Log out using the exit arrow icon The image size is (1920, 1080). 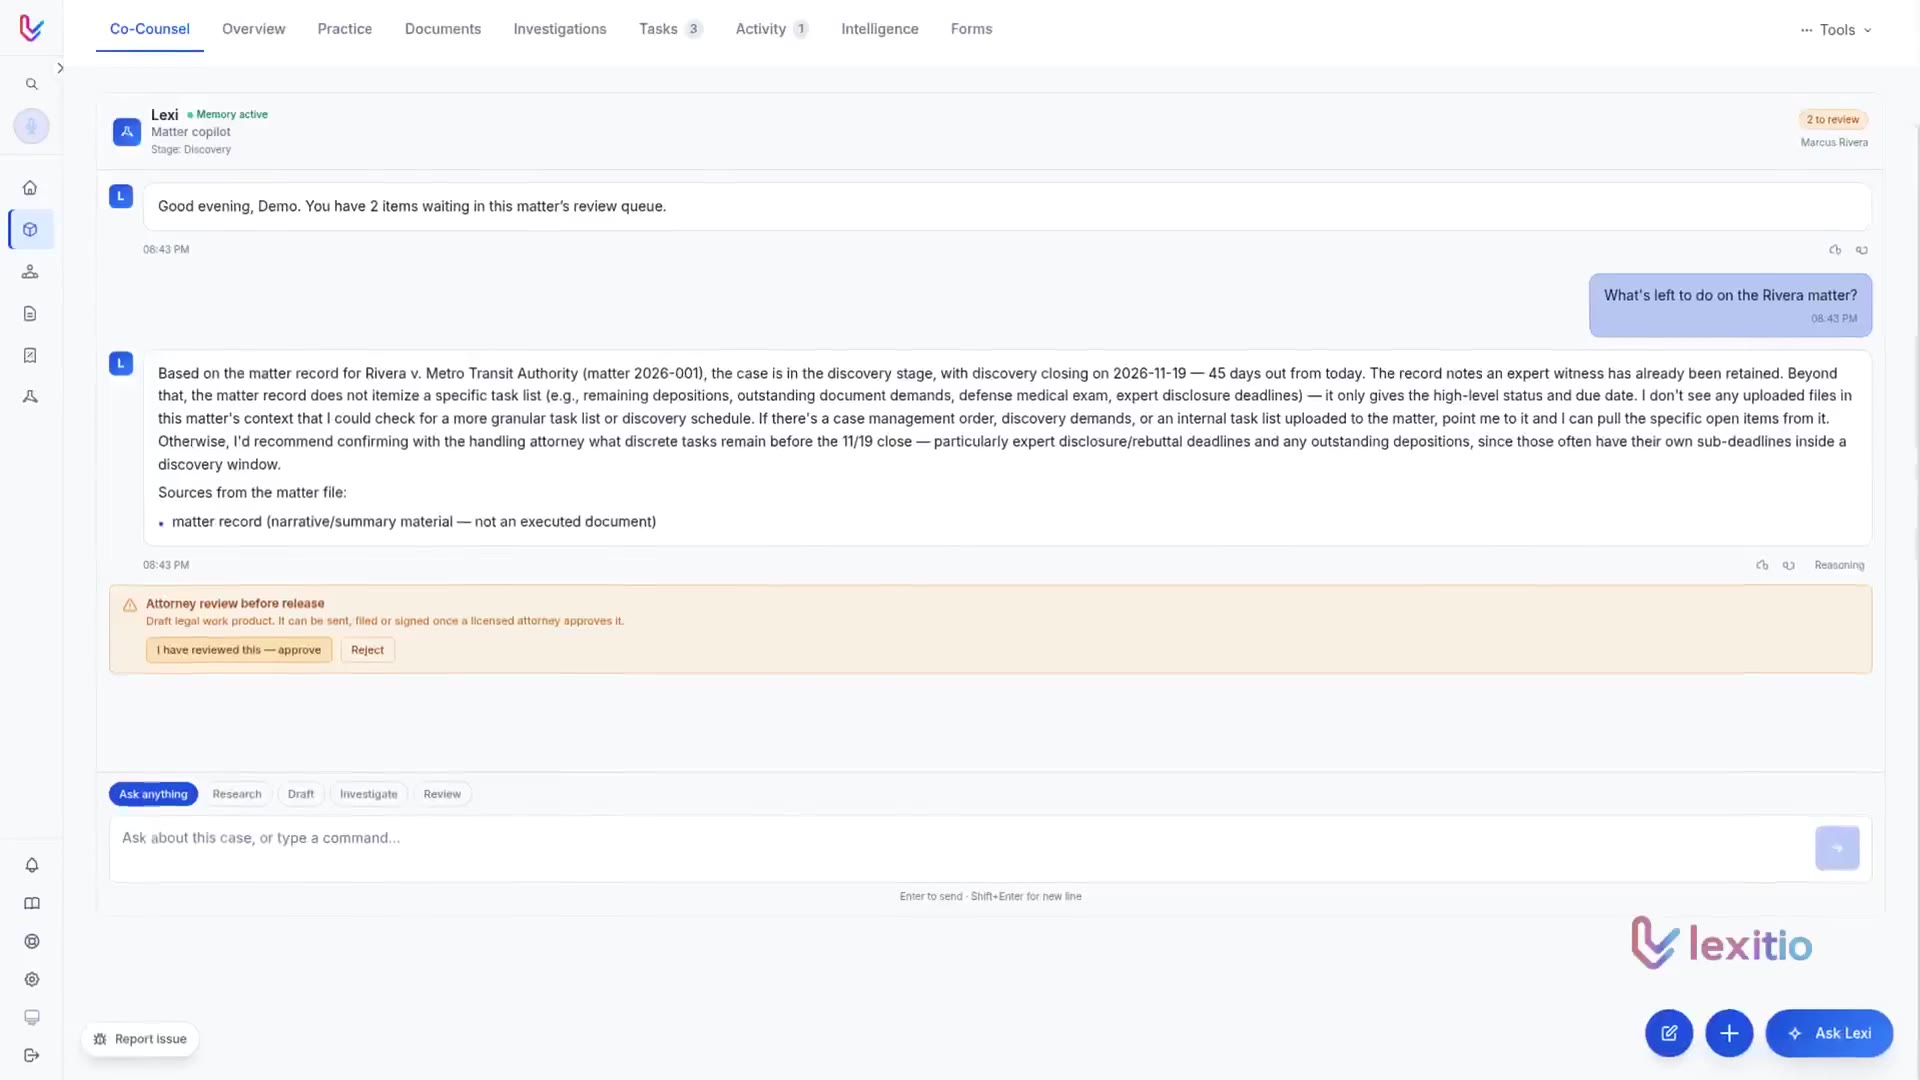(x=32, y=1055)
